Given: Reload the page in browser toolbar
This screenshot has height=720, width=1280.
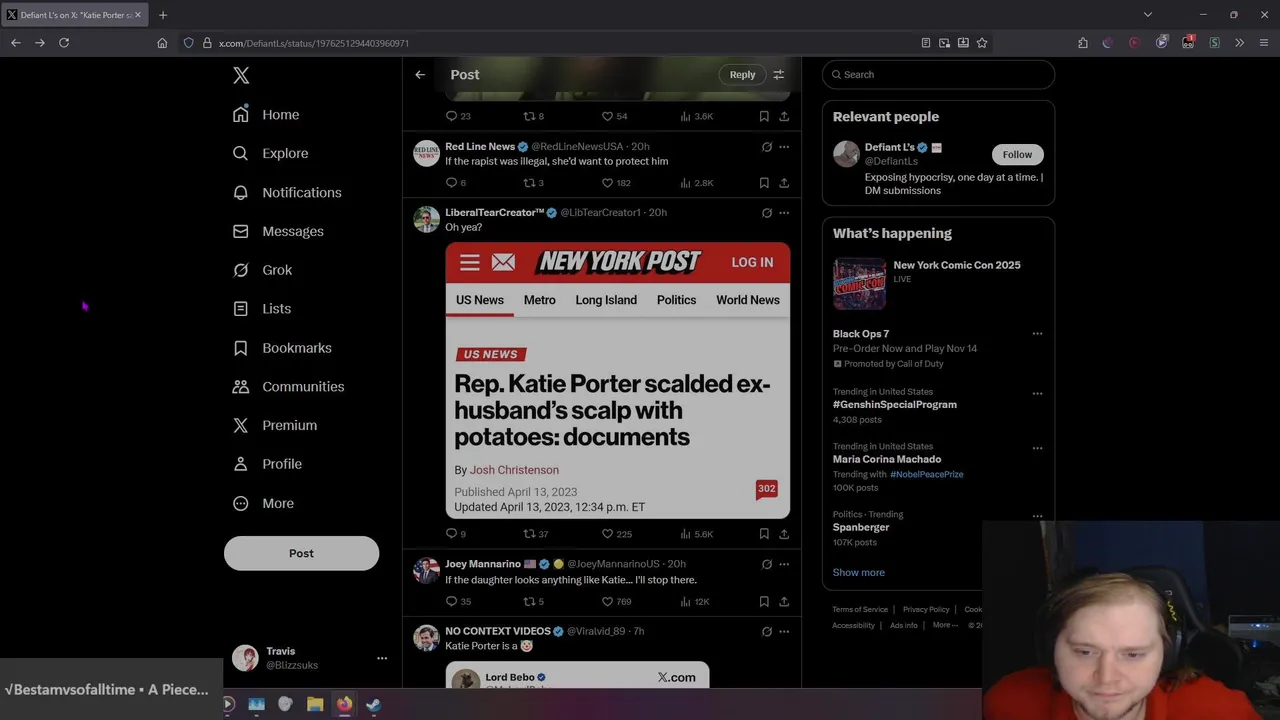Looking at the screenshot, I should pyautogui.click(x=64, y=43).
